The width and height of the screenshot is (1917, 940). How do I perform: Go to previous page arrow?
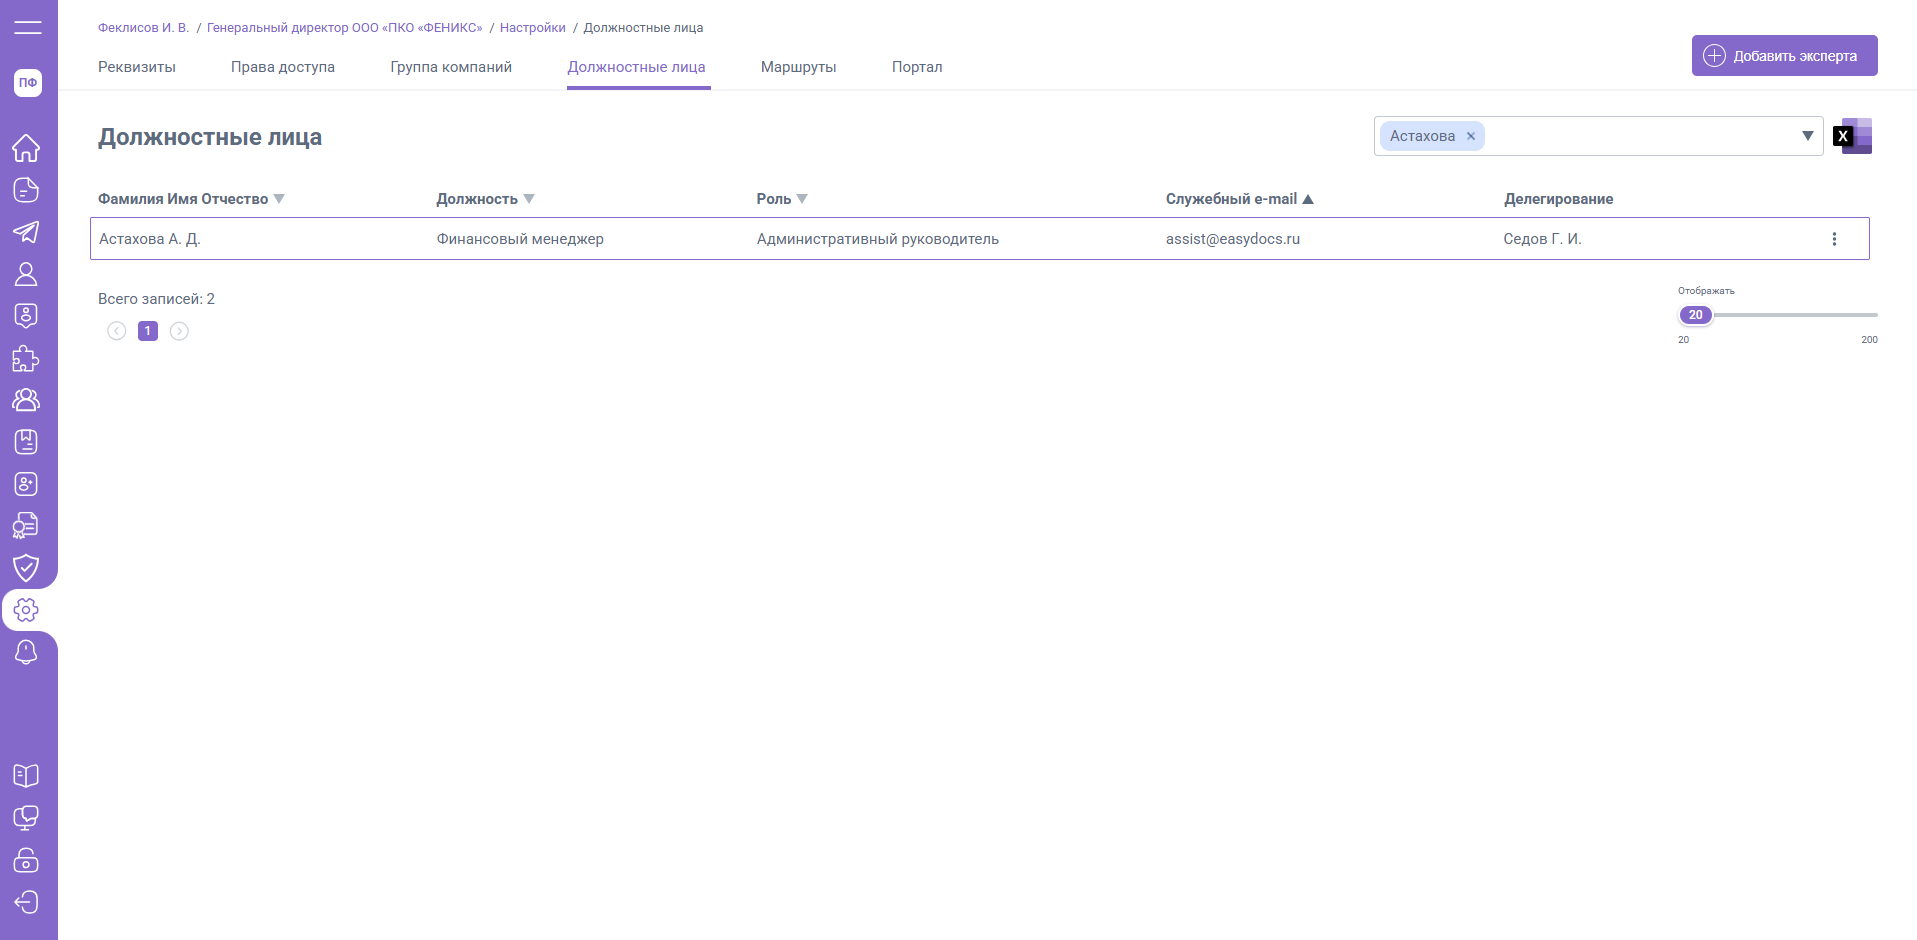(x=117, y=331)
